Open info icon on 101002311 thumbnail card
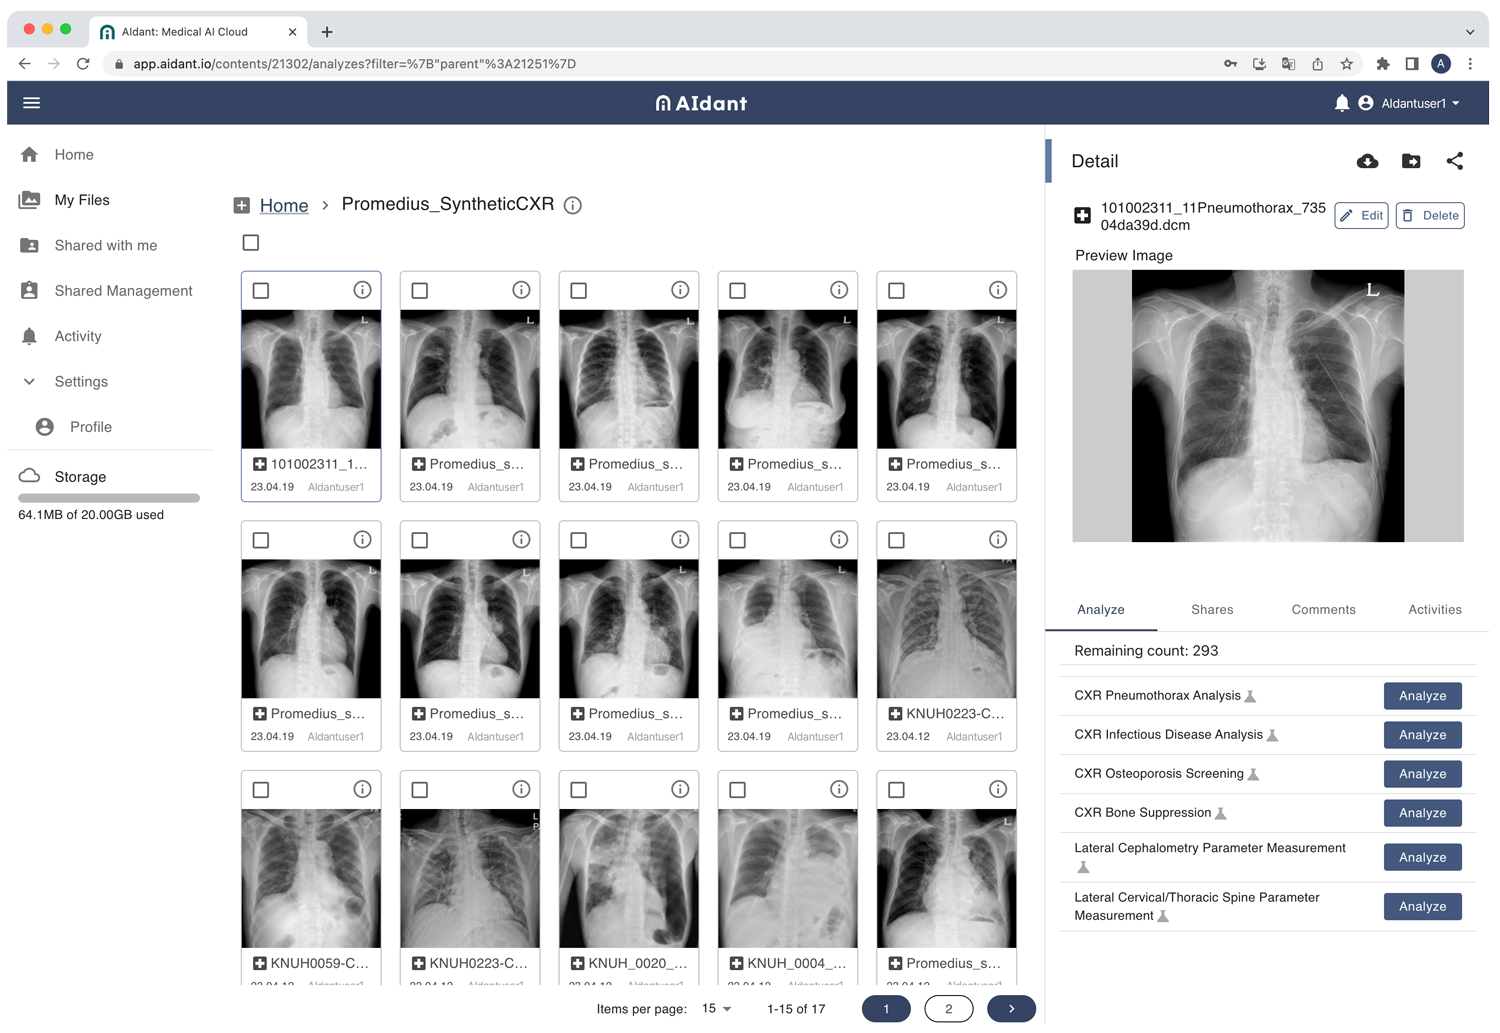The image size is (1500, 1033). pyautogui.click(x=362, y=290)
